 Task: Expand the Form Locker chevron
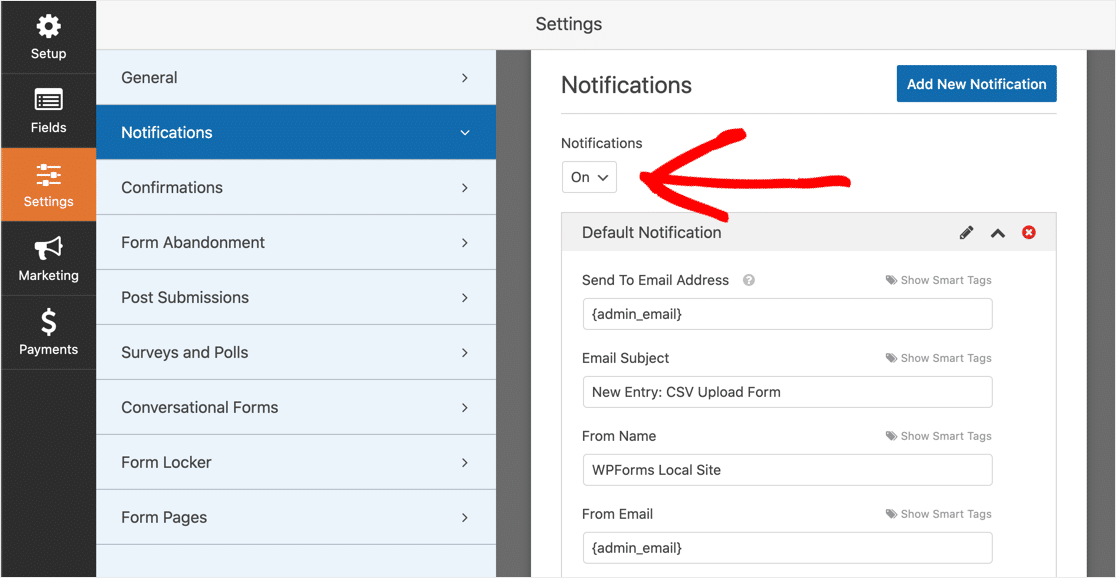point(465,463)
